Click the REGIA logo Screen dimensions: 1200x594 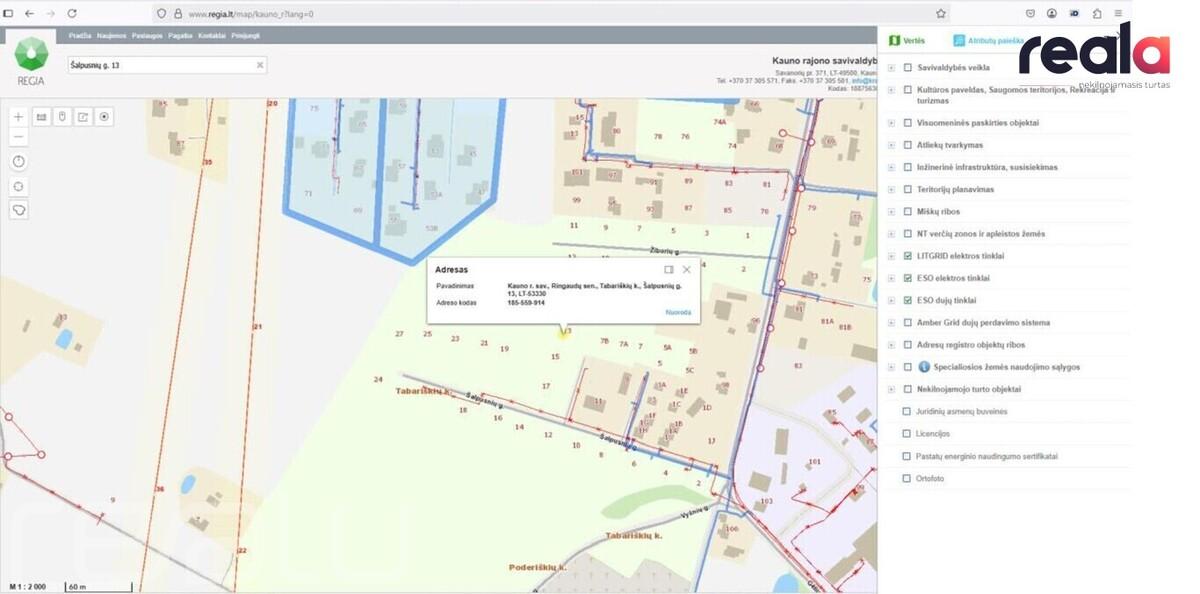tap(30, 63)
